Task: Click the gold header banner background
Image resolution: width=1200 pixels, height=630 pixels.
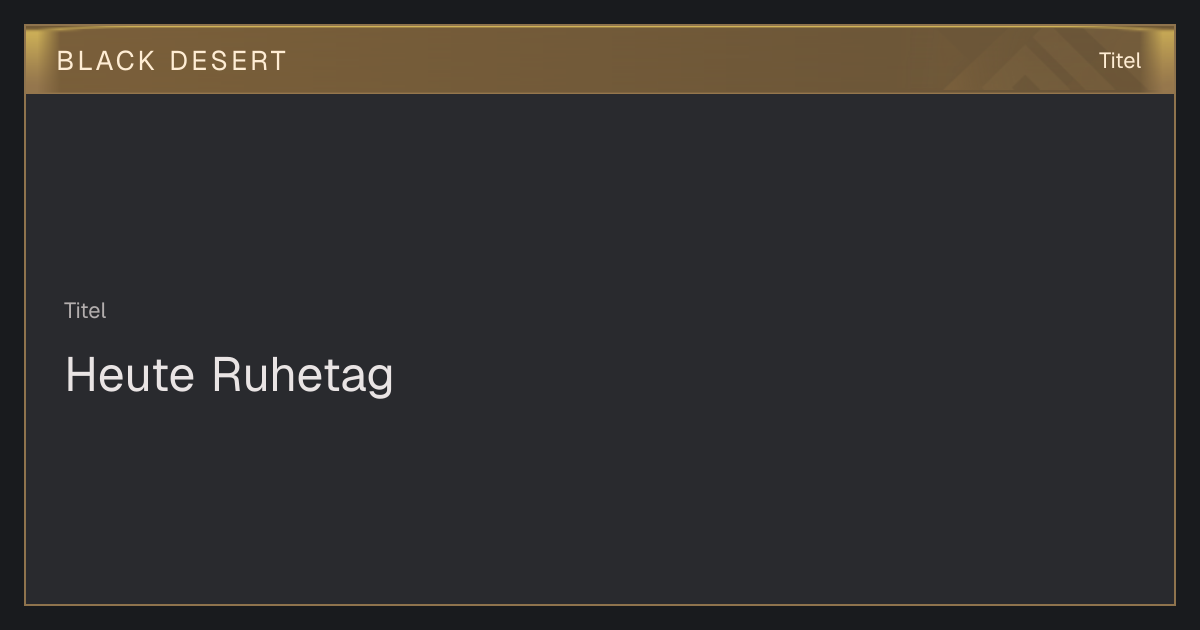Action: [600, 60]
